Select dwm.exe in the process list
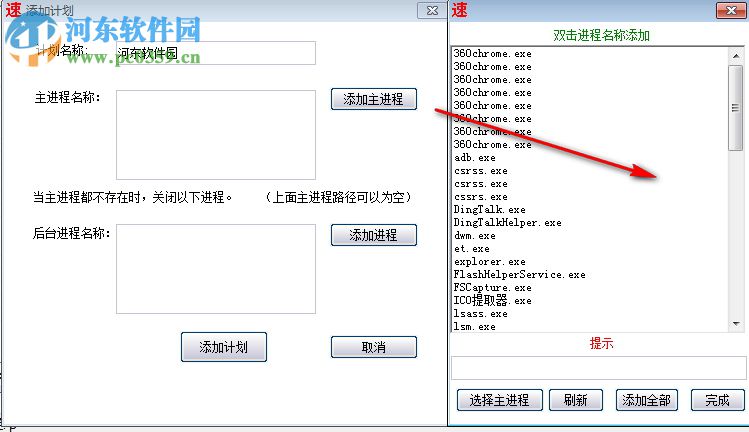Image resolution: width=749 pixels, height=432 pixels. click(475, 236)
